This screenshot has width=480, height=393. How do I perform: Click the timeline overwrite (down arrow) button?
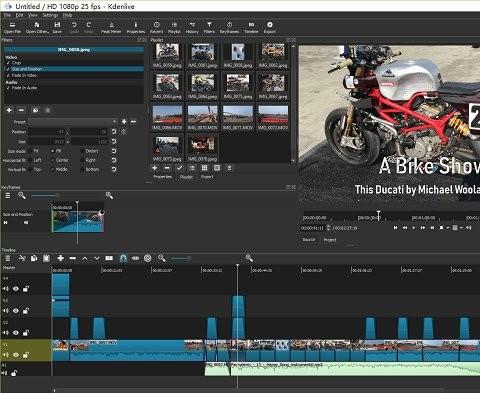pos(97,258)
